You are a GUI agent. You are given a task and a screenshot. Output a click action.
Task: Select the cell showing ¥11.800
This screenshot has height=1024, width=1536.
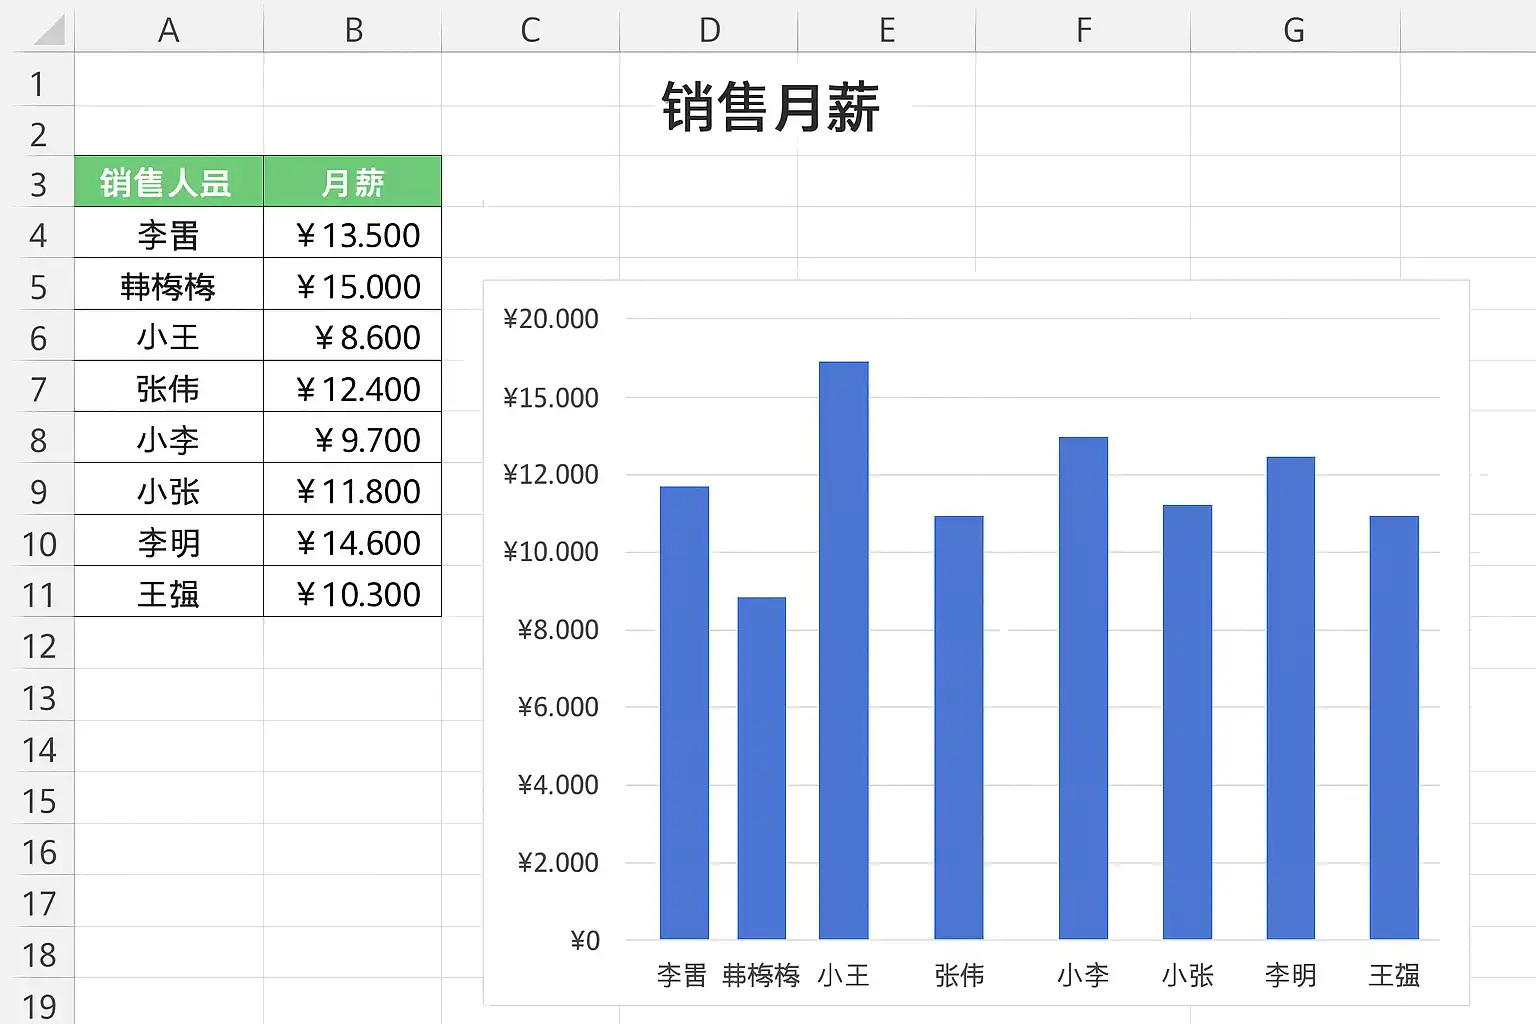pos(353,491)
